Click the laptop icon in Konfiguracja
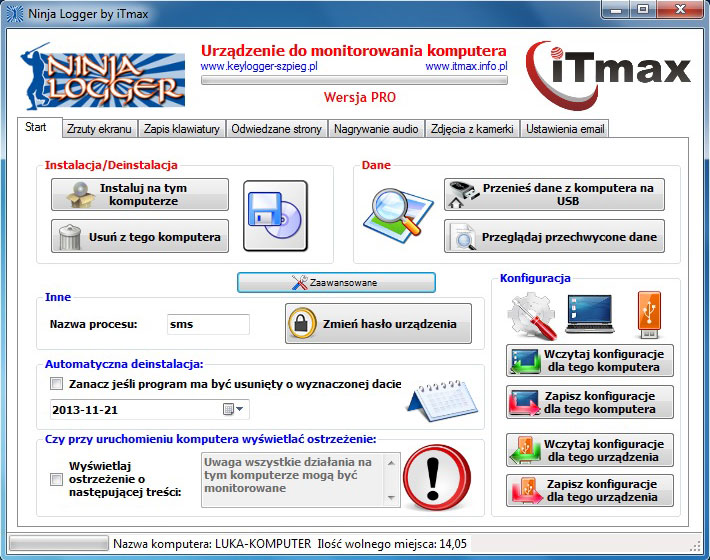The image size is (710, 560). [590, 314]
